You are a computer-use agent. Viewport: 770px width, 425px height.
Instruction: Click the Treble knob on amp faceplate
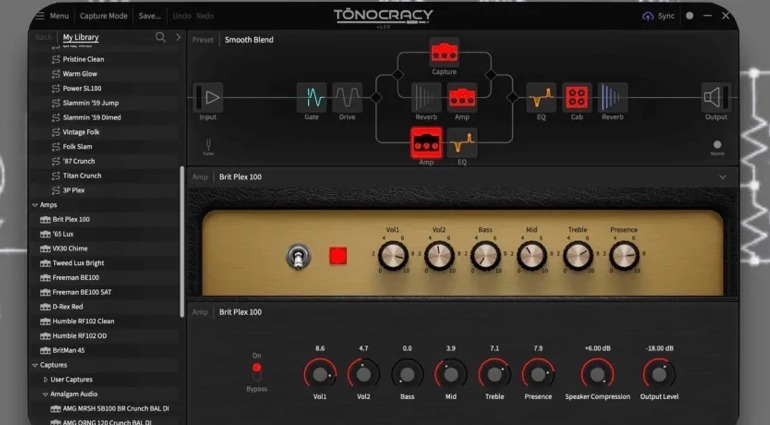pos(578,255)
